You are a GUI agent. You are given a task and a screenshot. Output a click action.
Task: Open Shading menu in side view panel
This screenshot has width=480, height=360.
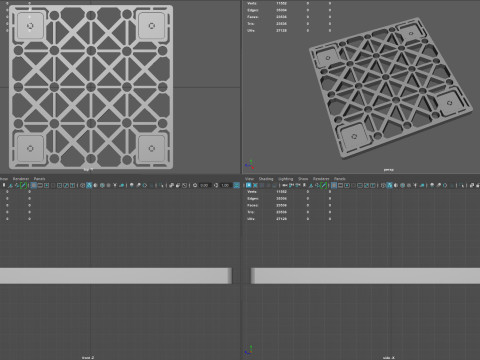[x=266, y=179]
